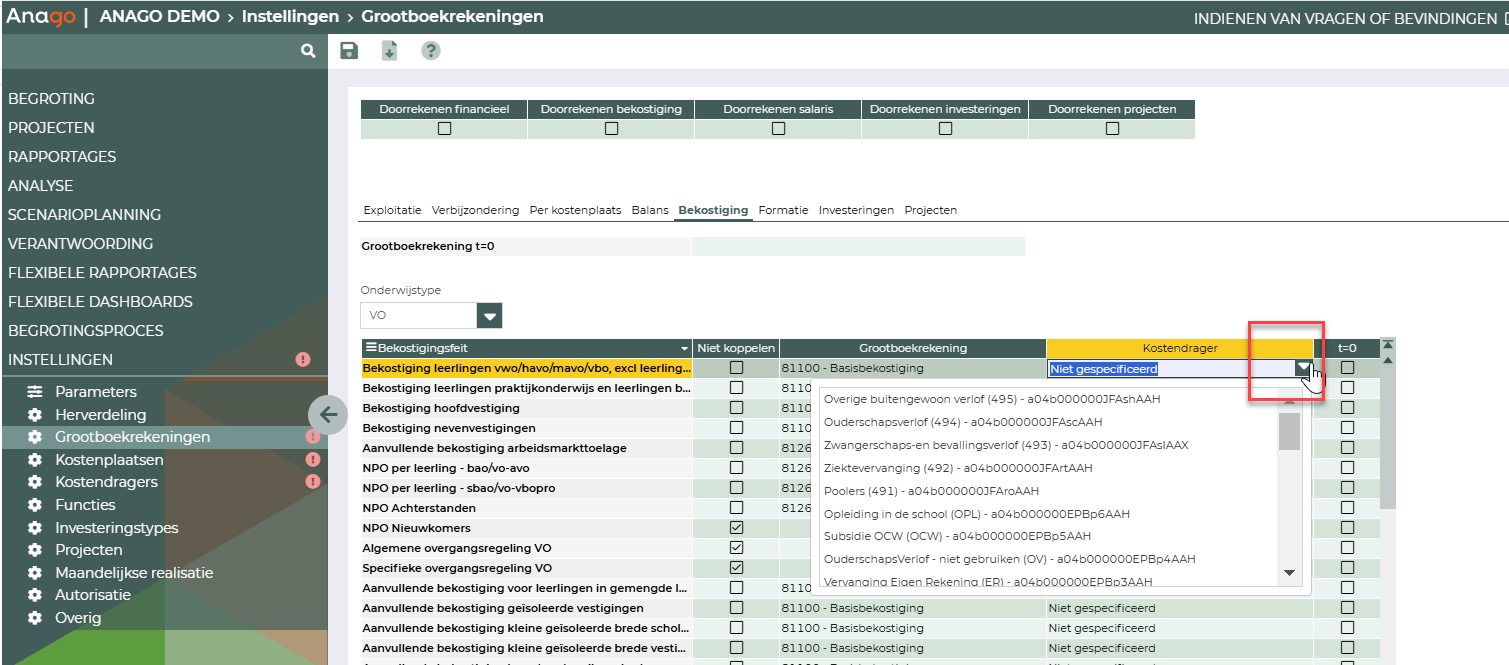Check Niet koppelen for Bekostiging hoofdvestiging
Image resolution: width=1509 pixels, height=665 pixels.
click(x=737, y=408)
